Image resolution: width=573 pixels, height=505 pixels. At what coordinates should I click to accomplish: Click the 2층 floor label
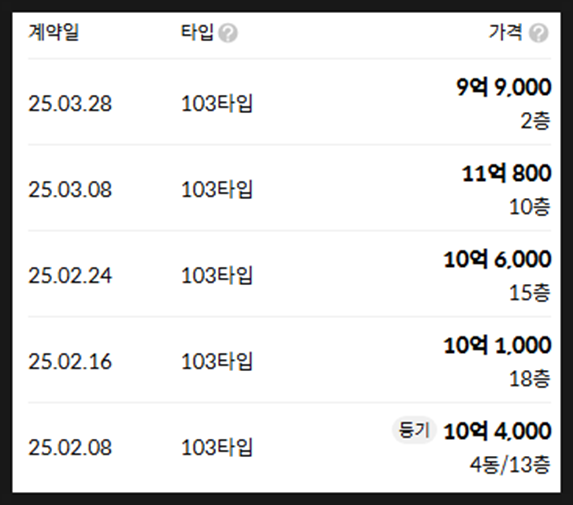[535, 121]
